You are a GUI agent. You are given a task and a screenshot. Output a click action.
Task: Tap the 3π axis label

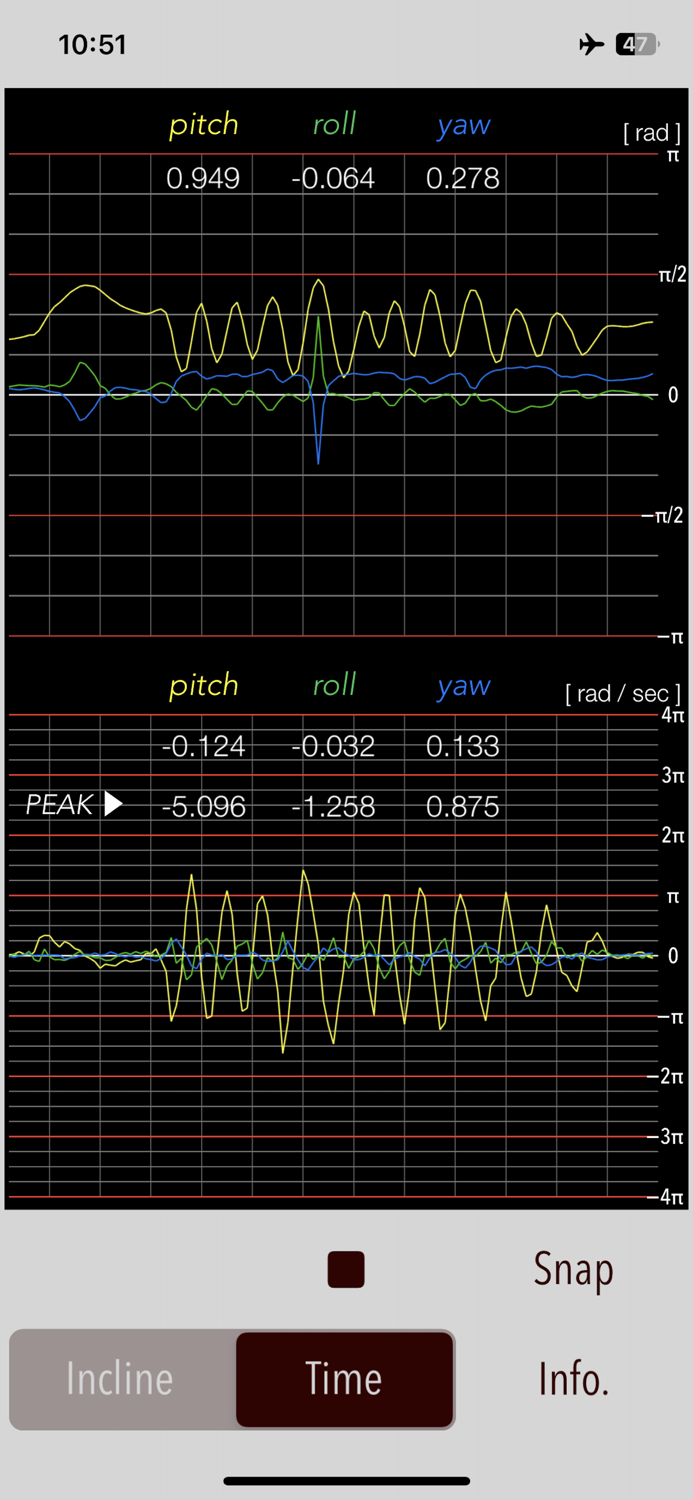[x=672, y=775]
